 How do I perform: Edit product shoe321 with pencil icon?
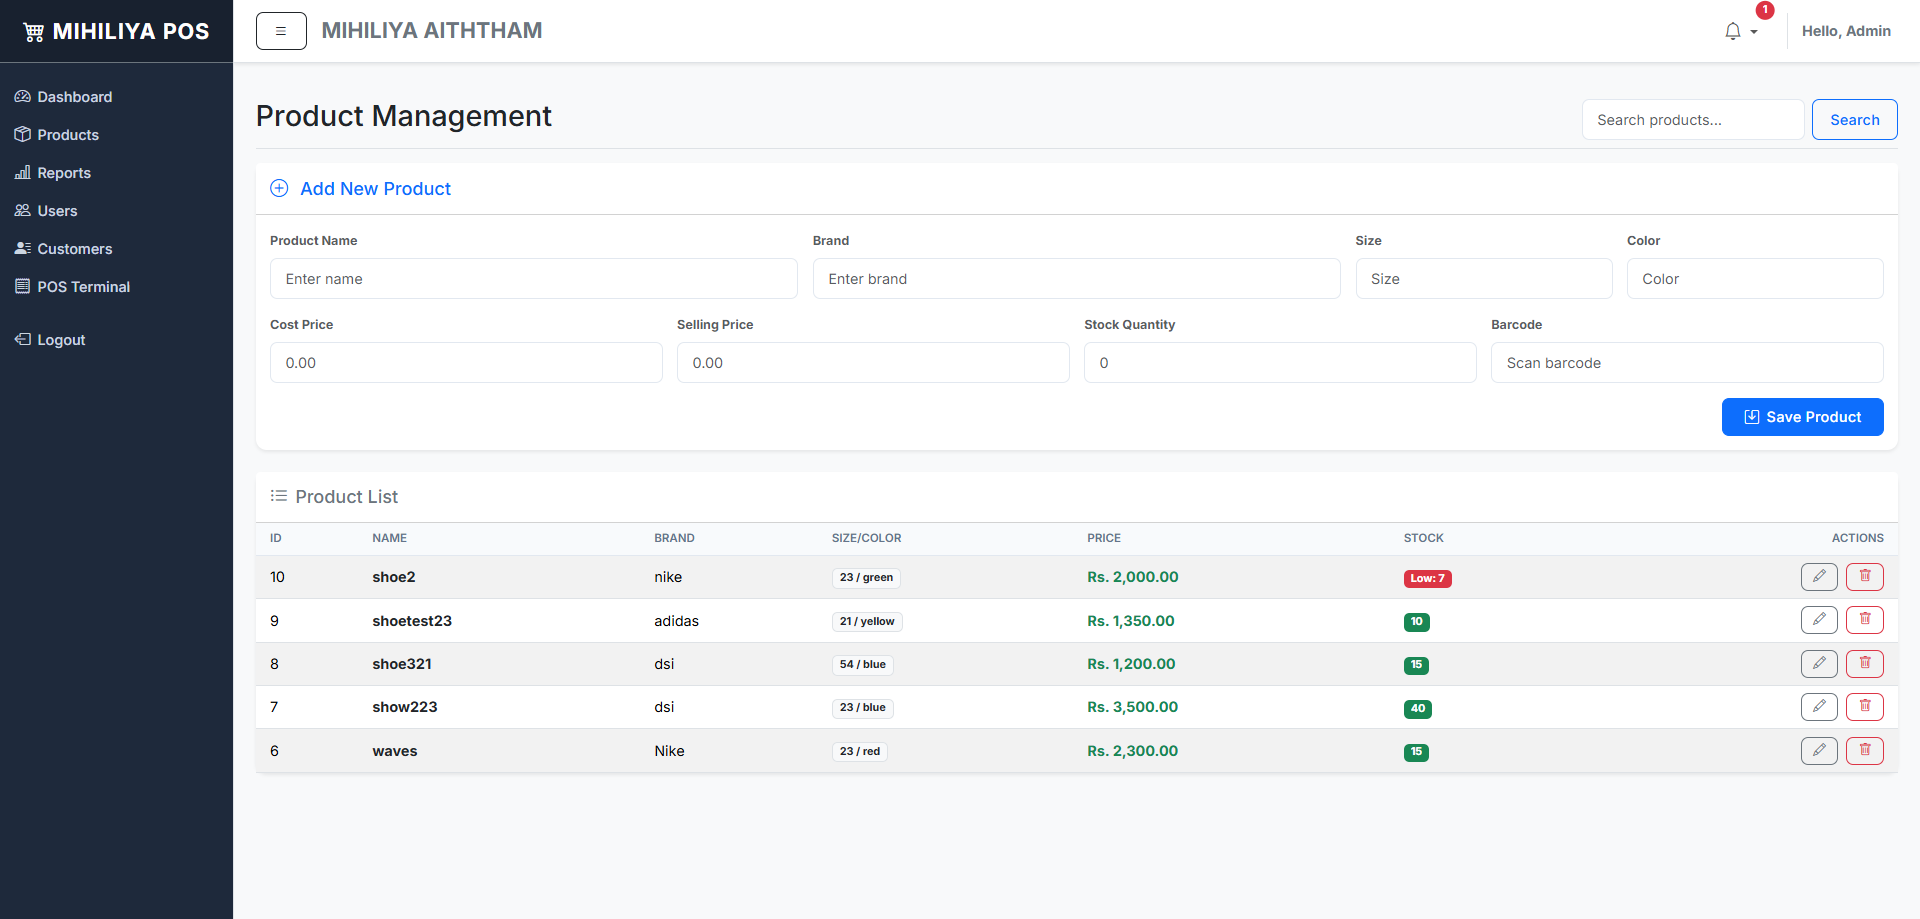pos(1819,663)
